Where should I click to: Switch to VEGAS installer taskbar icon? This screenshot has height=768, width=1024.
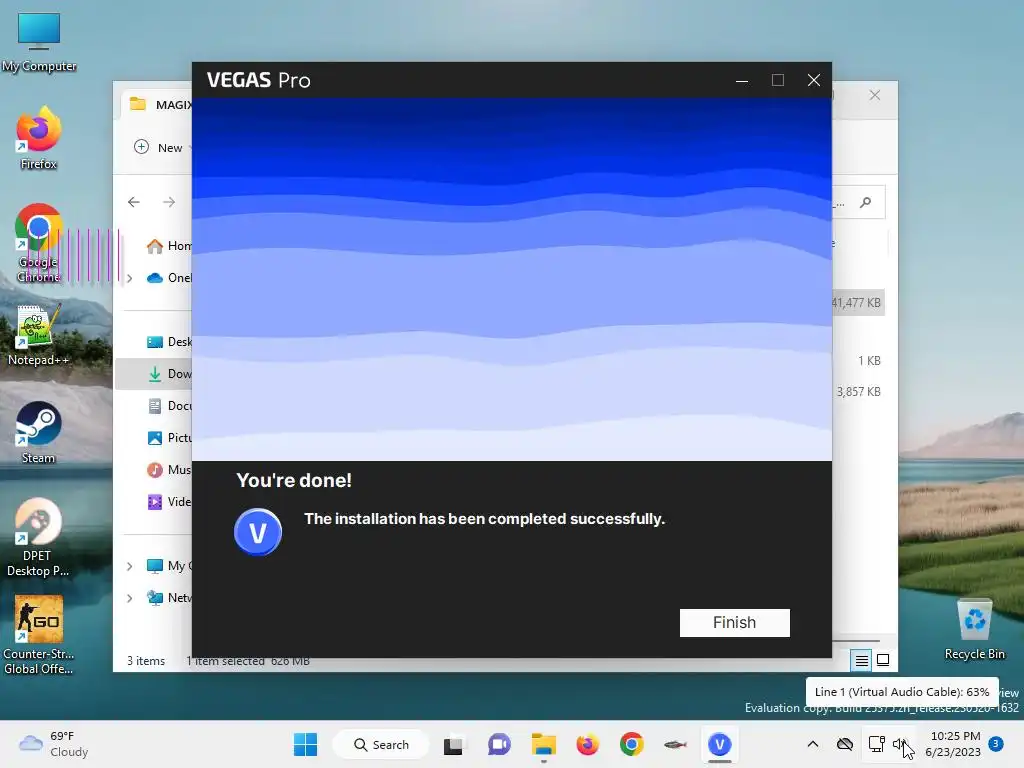point(719,744)
